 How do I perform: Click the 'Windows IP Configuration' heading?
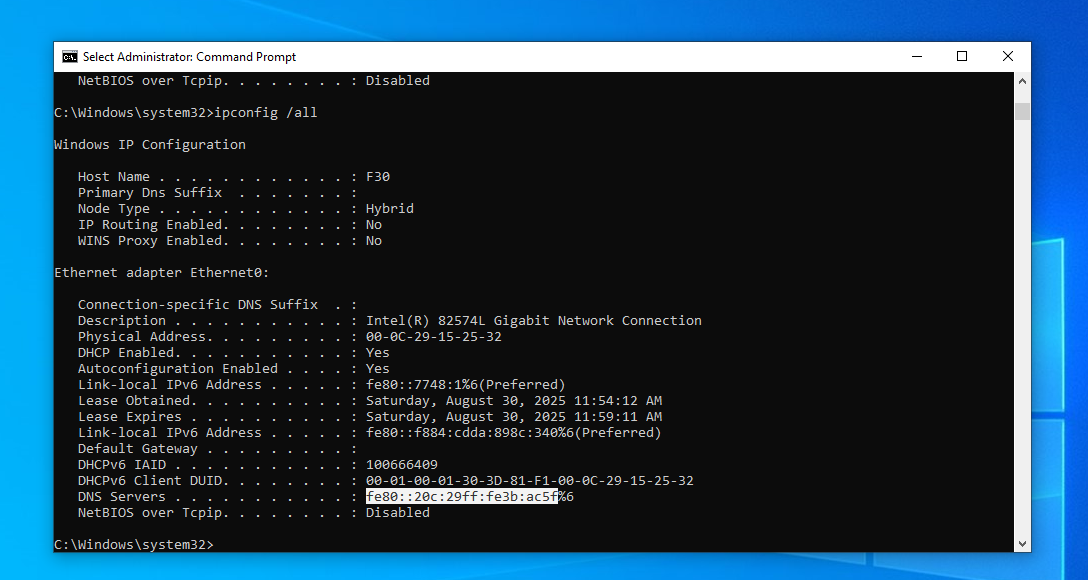pyautogui.click(x=150, y=144)
